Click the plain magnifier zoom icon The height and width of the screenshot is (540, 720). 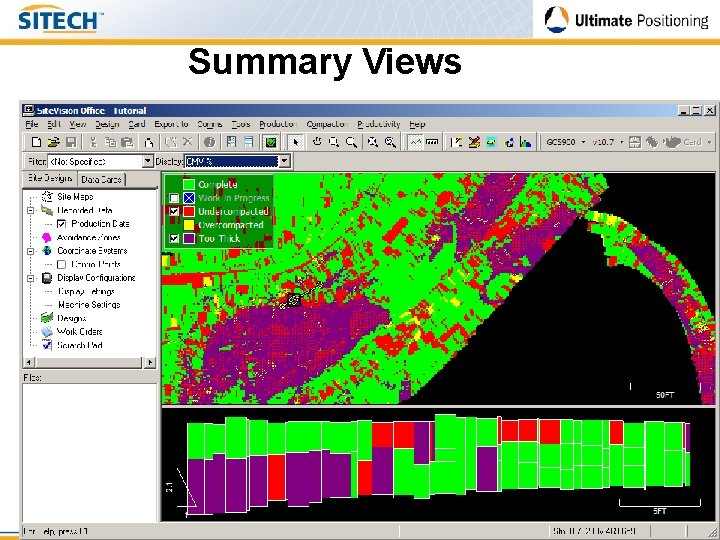point(351,142)
